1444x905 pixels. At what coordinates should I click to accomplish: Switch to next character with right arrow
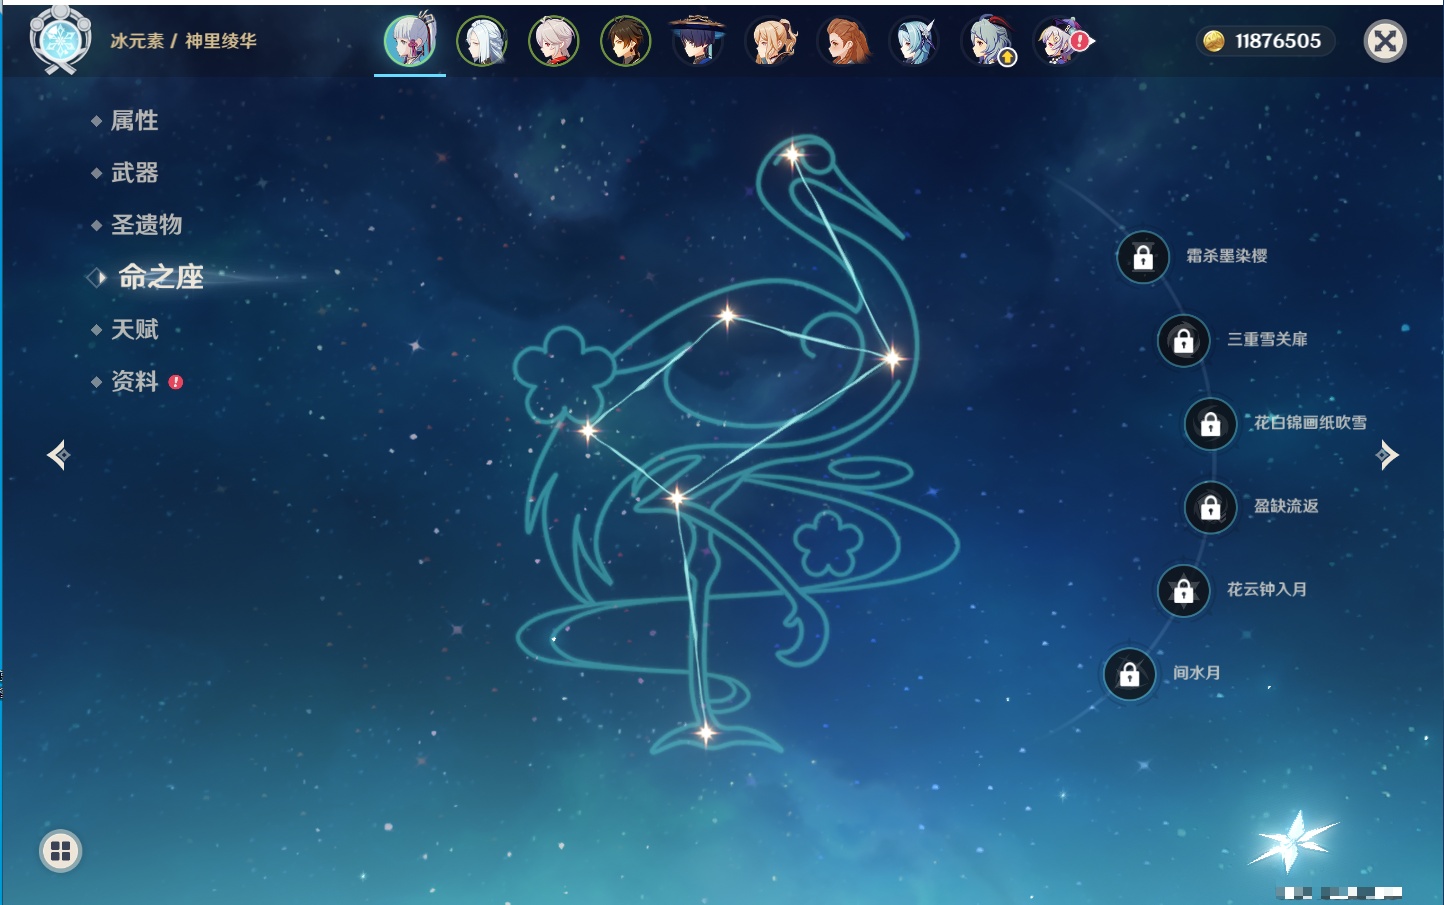coord(1387,455)
